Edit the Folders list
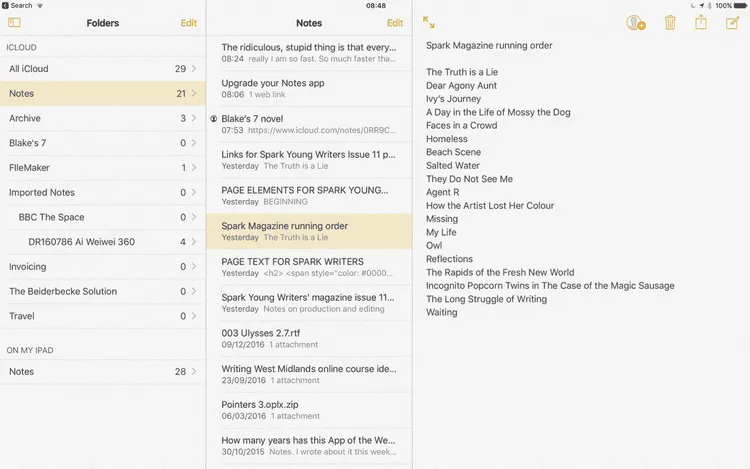 (188, 23)
